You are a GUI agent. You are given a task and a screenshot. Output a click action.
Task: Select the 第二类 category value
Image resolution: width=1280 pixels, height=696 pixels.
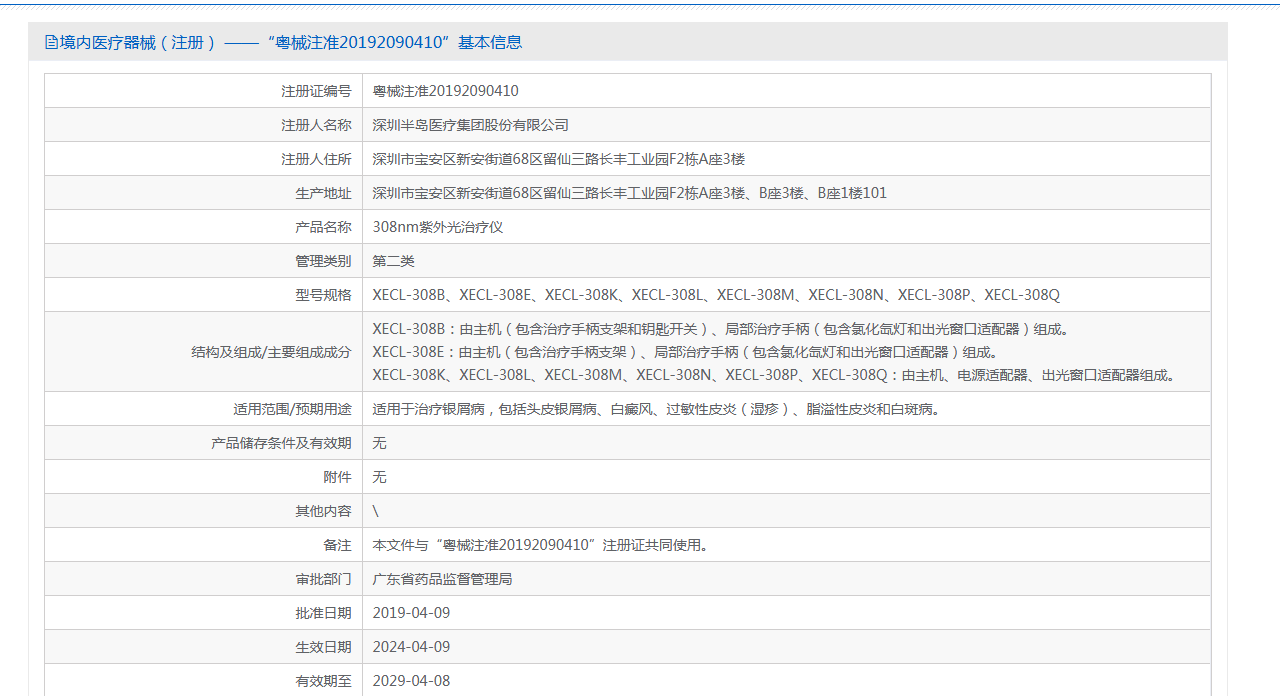click(394, 261)
